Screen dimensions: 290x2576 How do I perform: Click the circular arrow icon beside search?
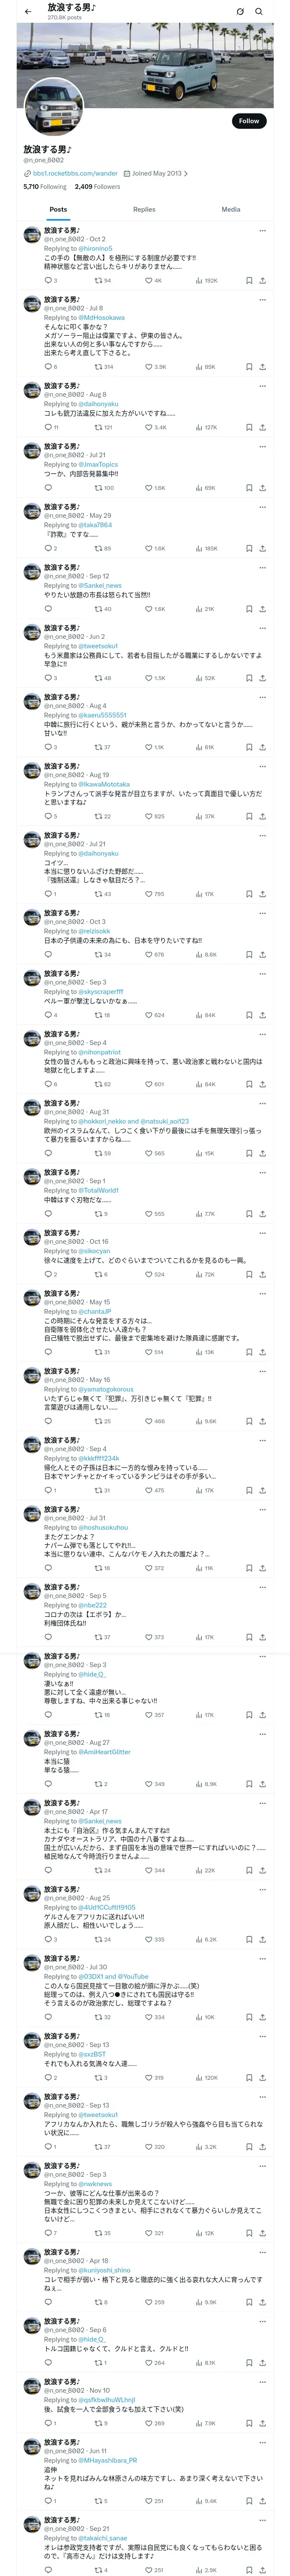(240, 11)
